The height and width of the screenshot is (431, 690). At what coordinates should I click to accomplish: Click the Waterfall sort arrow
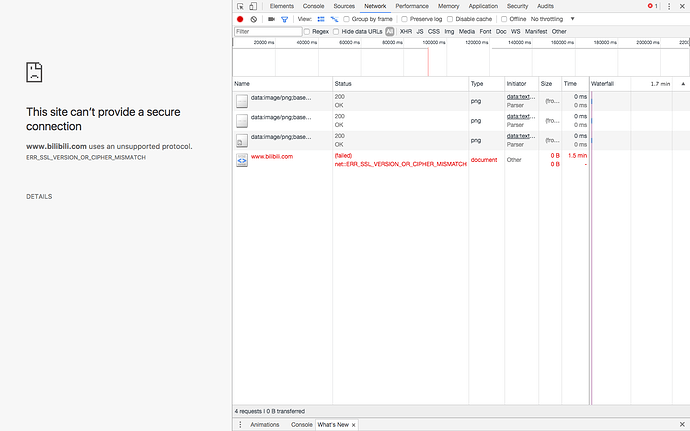coord(683,84)
